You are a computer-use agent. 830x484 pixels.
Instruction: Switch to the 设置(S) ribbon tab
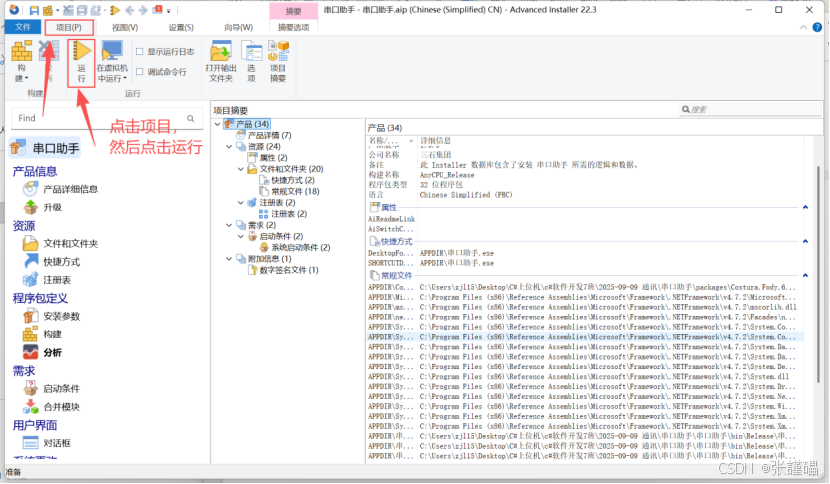pos(181,27)
